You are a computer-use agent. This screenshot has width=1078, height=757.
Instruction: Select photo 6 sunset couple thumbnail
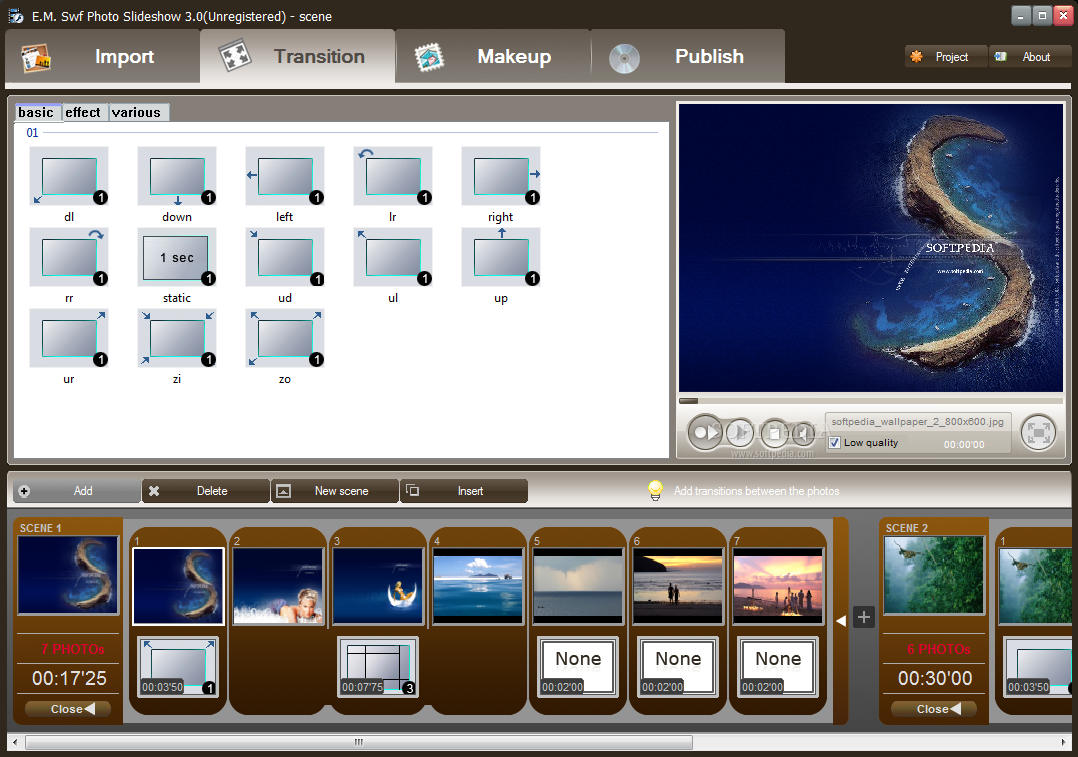[x=678, y=586]
